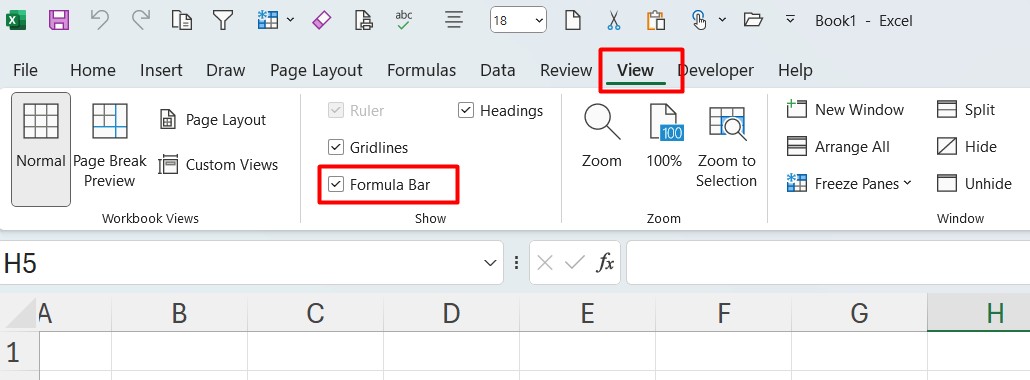1030x380 pixels.
Task: Click the Name Box showing H5
Action: pos(240,263)
